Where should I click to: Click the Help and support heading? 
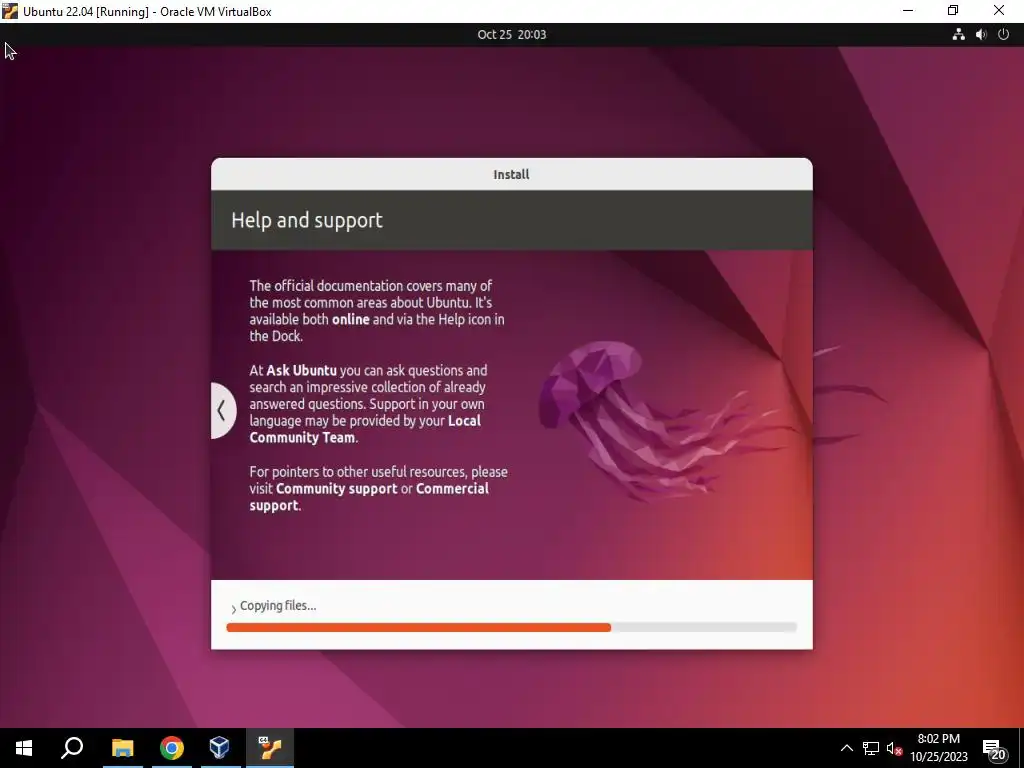tap(307, 220)
